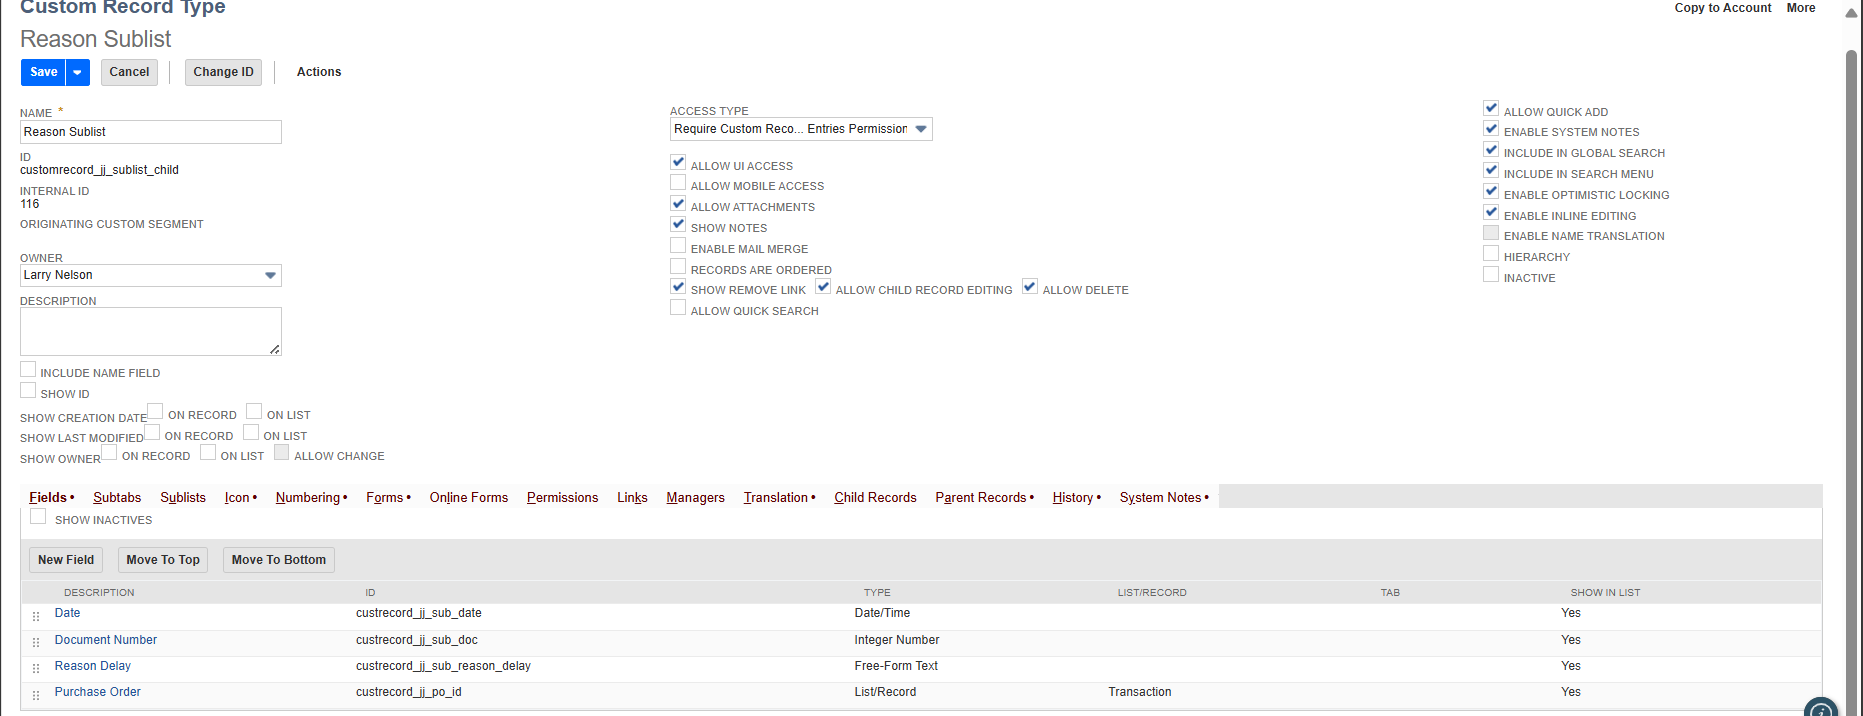Enable Allow Mobile Access checkbox

[x=678, y=183]
